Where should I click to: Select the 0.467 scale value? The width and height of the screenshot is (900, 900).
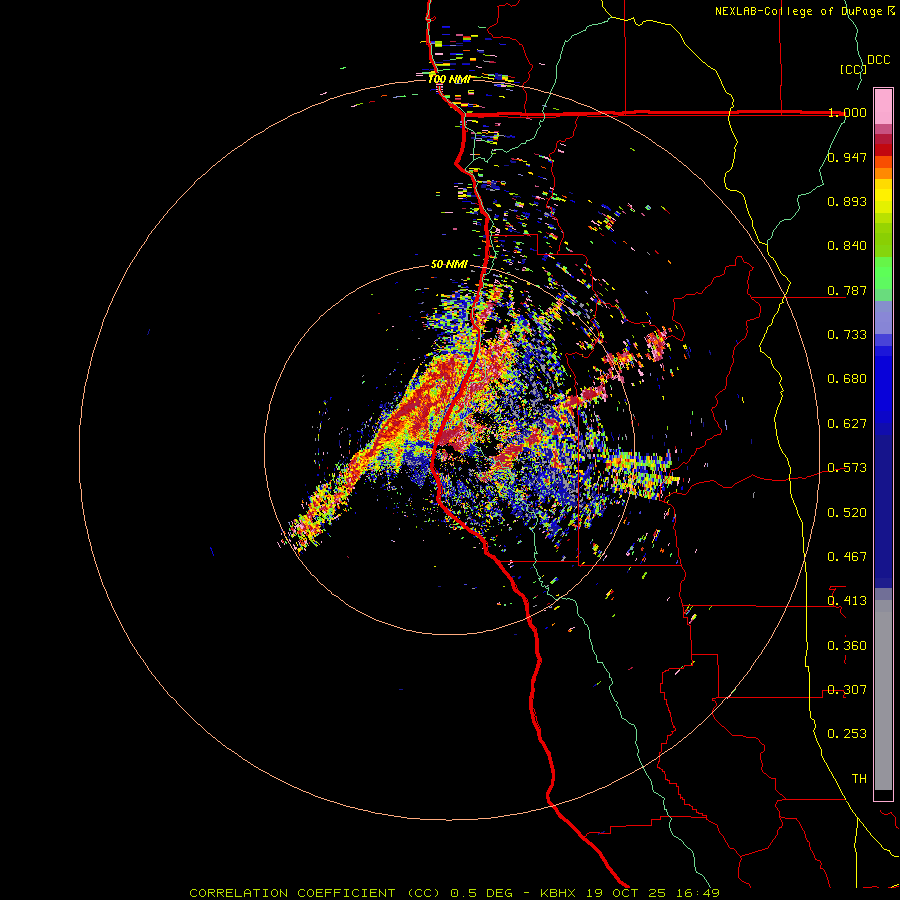(847, 557)
